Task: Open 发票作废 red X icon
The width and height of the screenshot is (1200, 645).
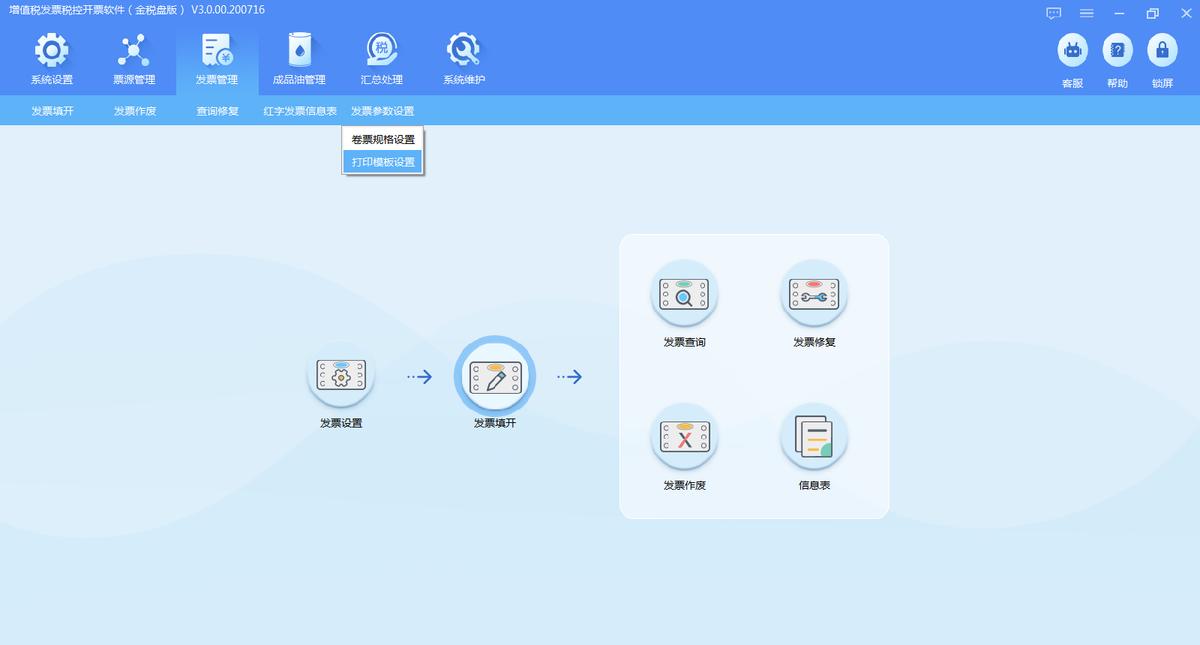Action: coord(684,437)
